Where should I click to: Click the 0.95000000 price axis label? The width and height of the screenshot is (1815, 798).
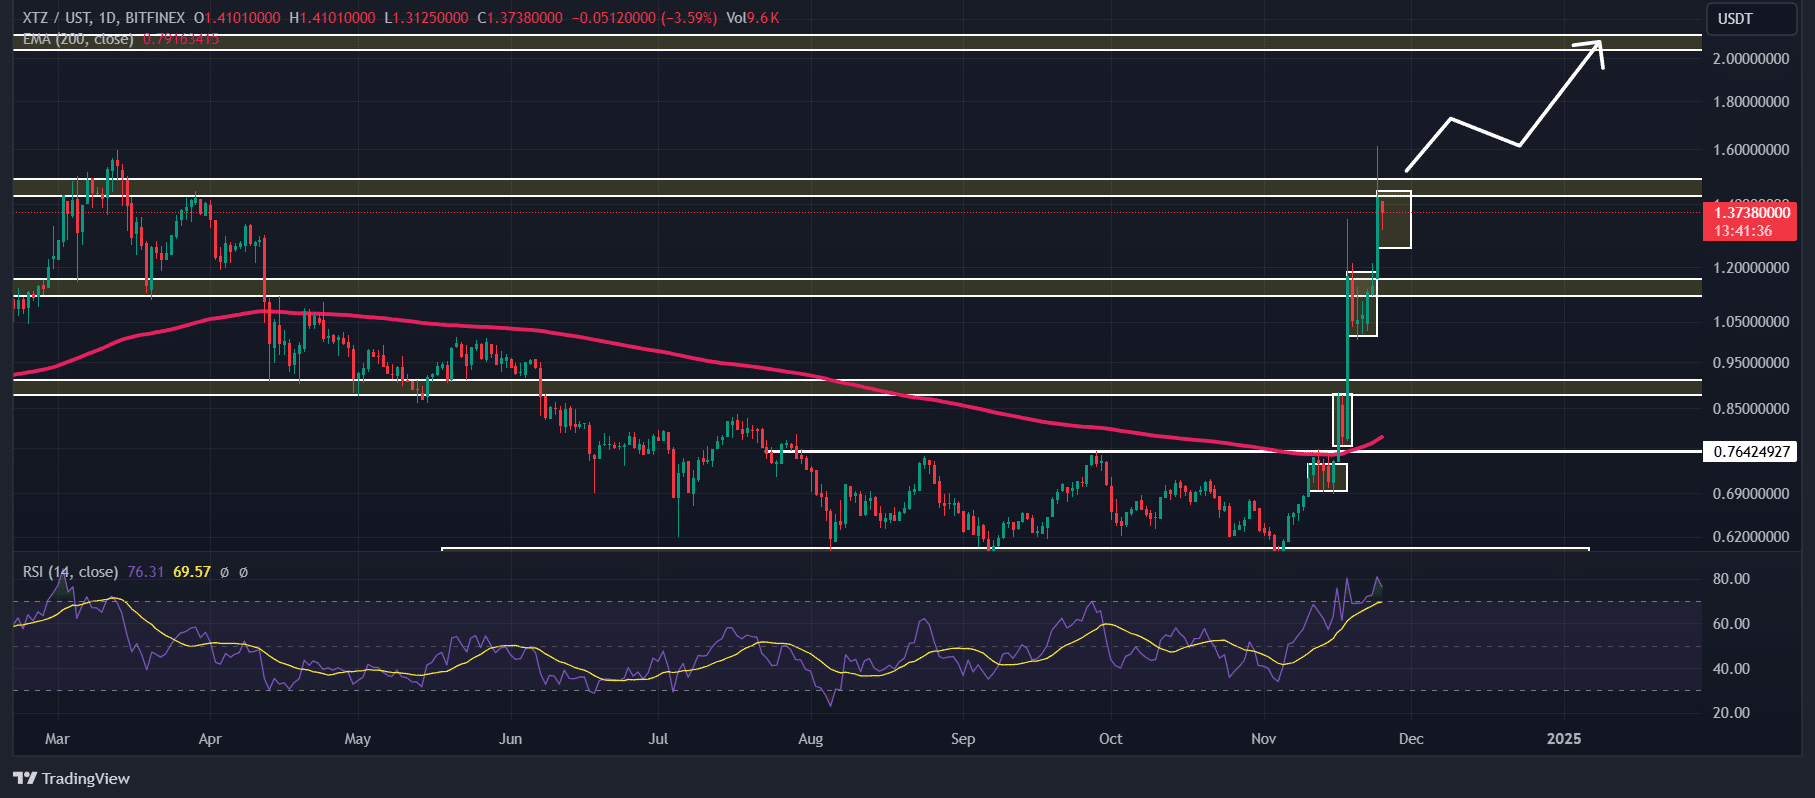pos(1751,363)
